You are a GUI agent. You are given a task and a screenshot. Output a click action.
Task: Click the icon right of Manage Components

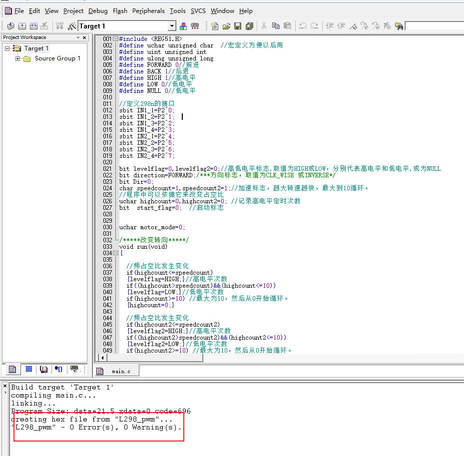click(195, 26)
